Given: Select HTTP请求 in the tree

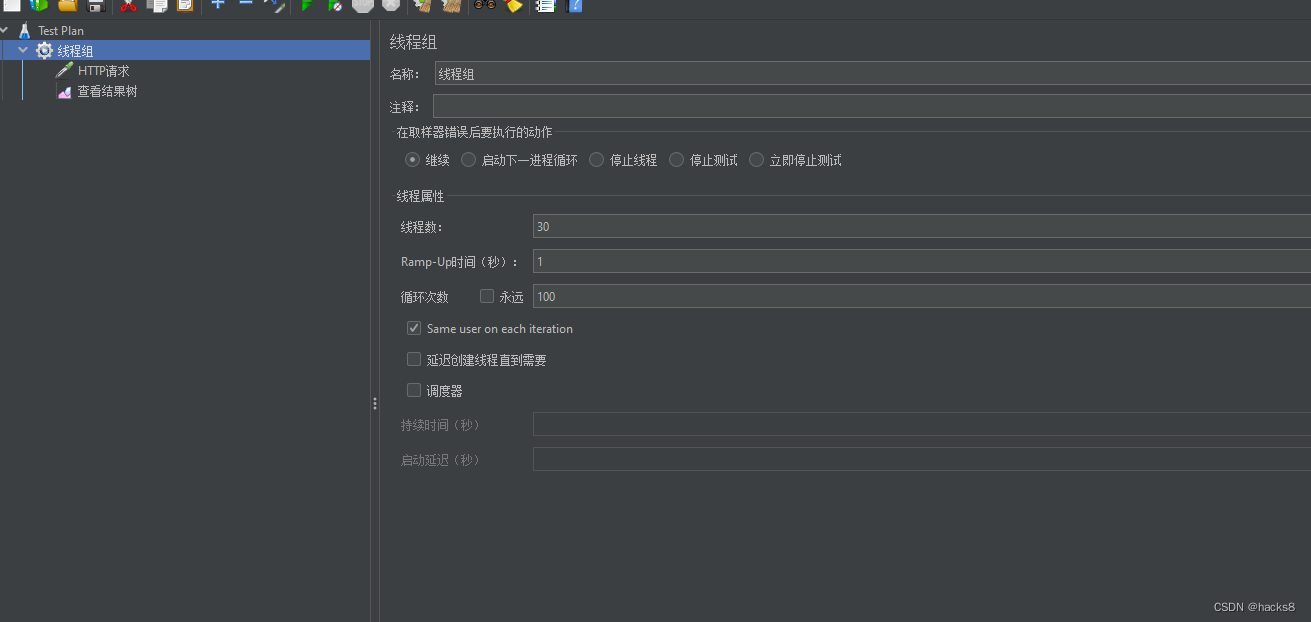Looking at the screenshot, I should pyautogui.click(x=104, y=71).
